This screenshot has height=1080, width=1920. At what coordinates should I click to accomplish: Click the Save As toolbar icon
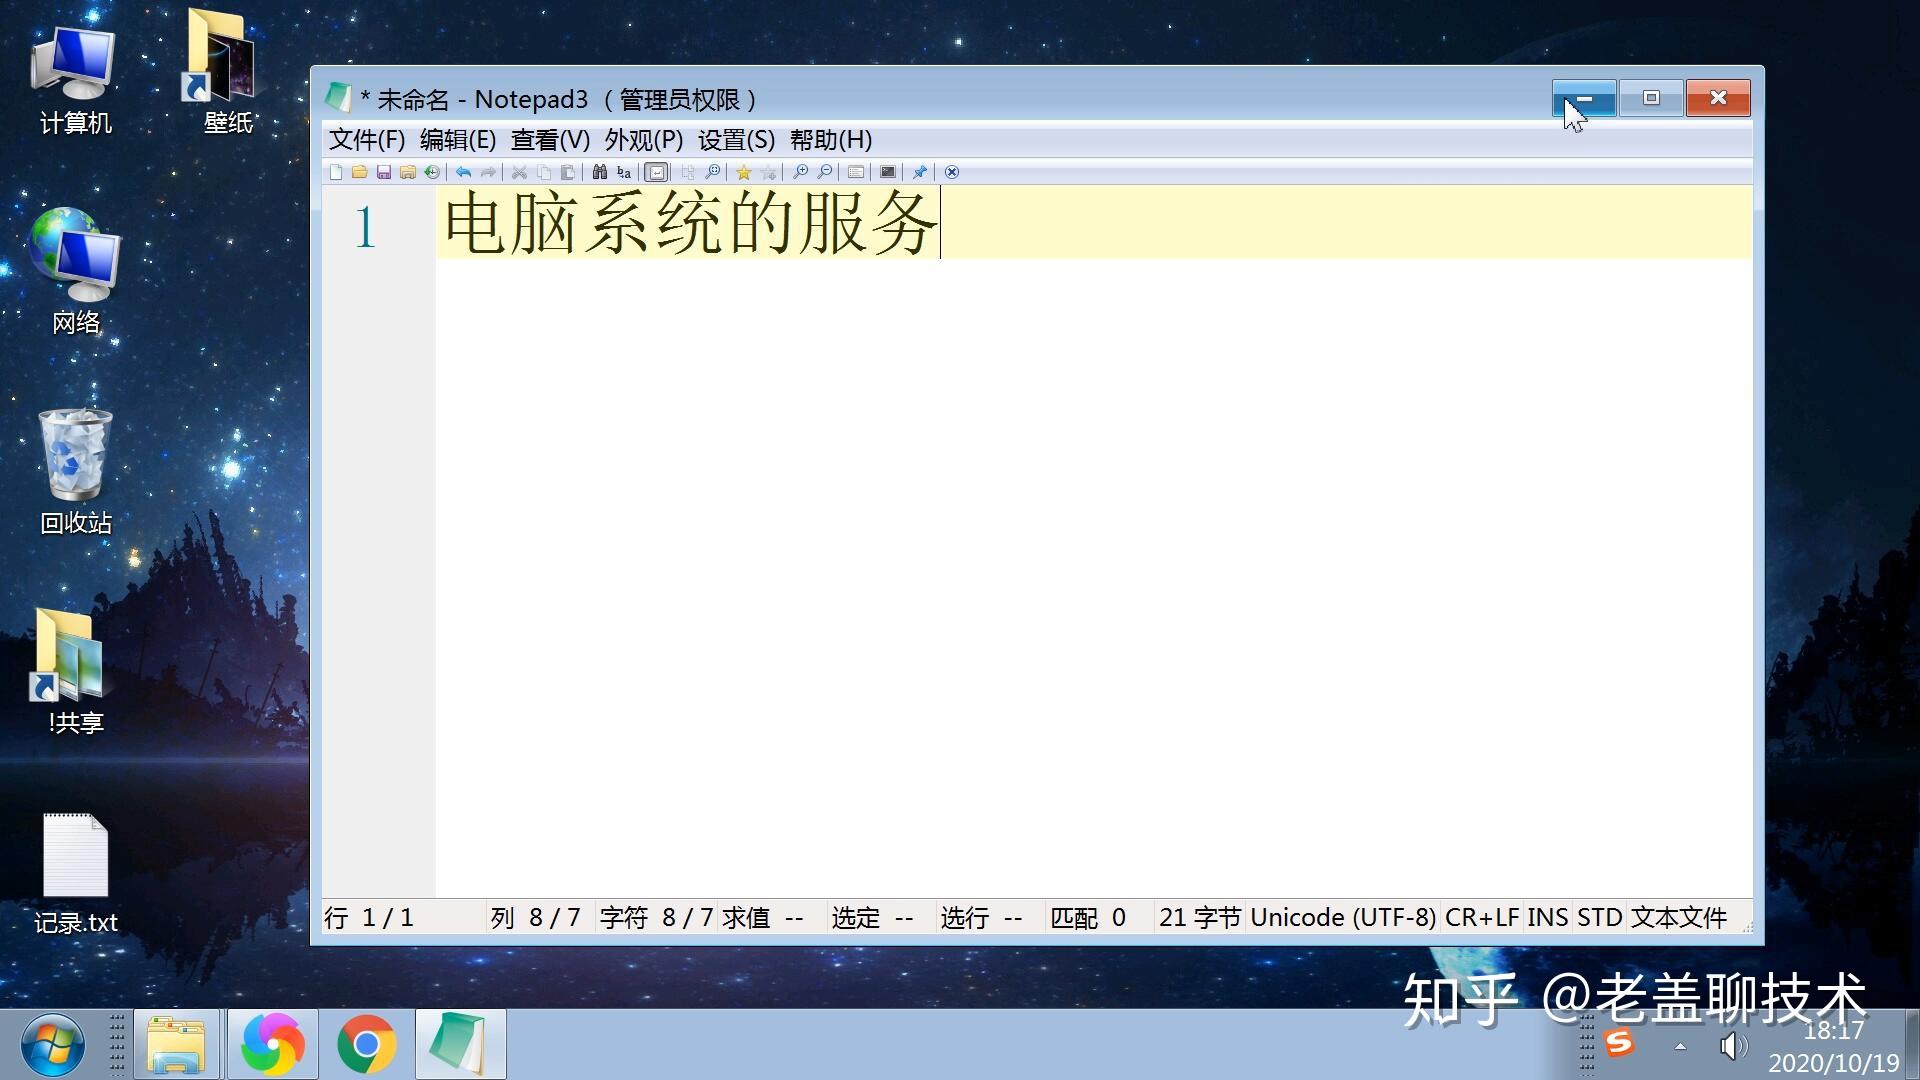click(x=408, y=172)
